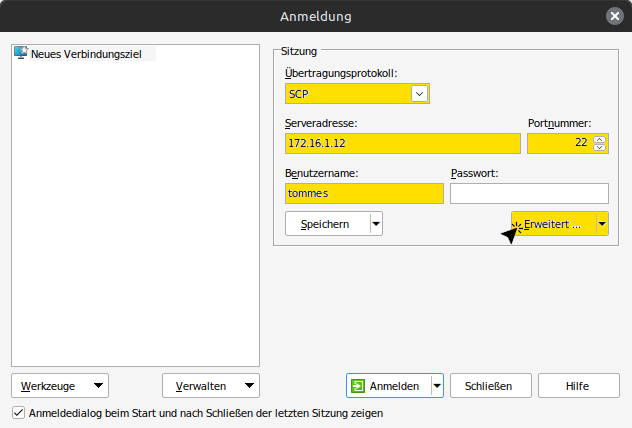Viewport: 632px width, 428px height.
Task: Open Erweitert advanced settings
Action: pyautogui.click(x=552, y=224)
